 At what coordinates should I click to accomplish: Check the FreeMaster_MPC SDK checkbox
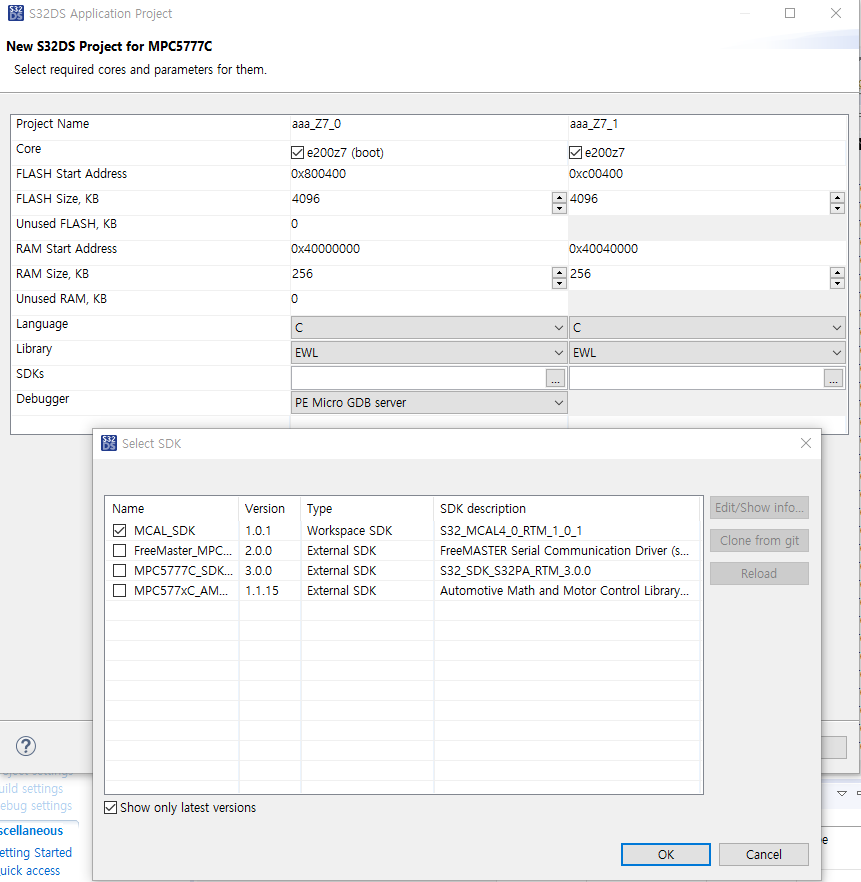(119, 550)
